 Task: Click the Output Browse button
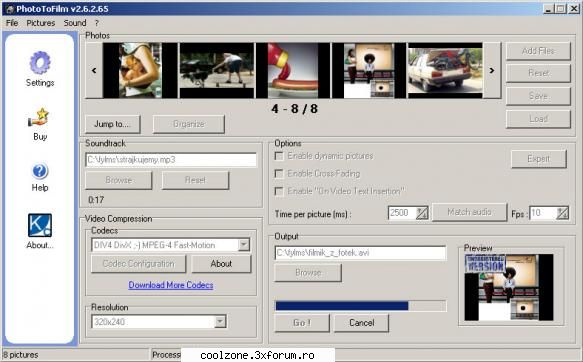(308, 273)
